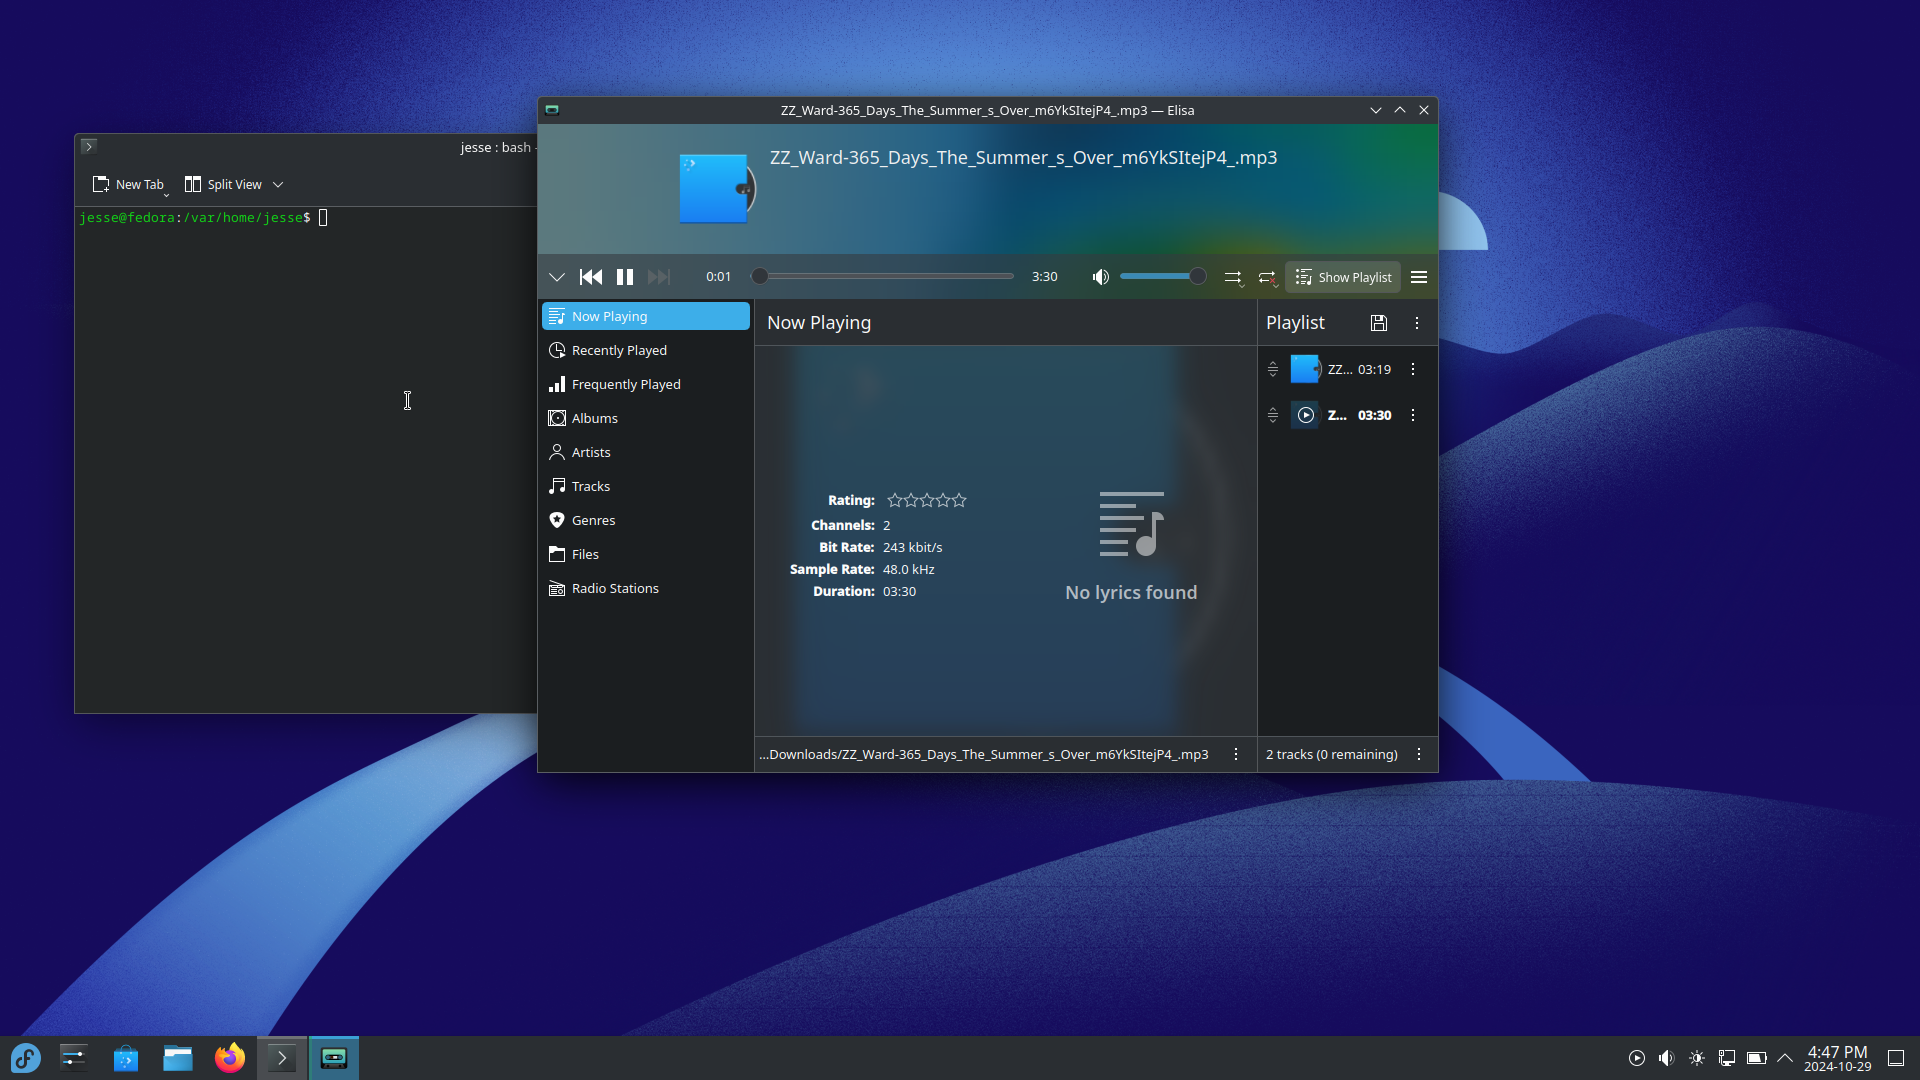Open the Files browser view

coord(646,554)
